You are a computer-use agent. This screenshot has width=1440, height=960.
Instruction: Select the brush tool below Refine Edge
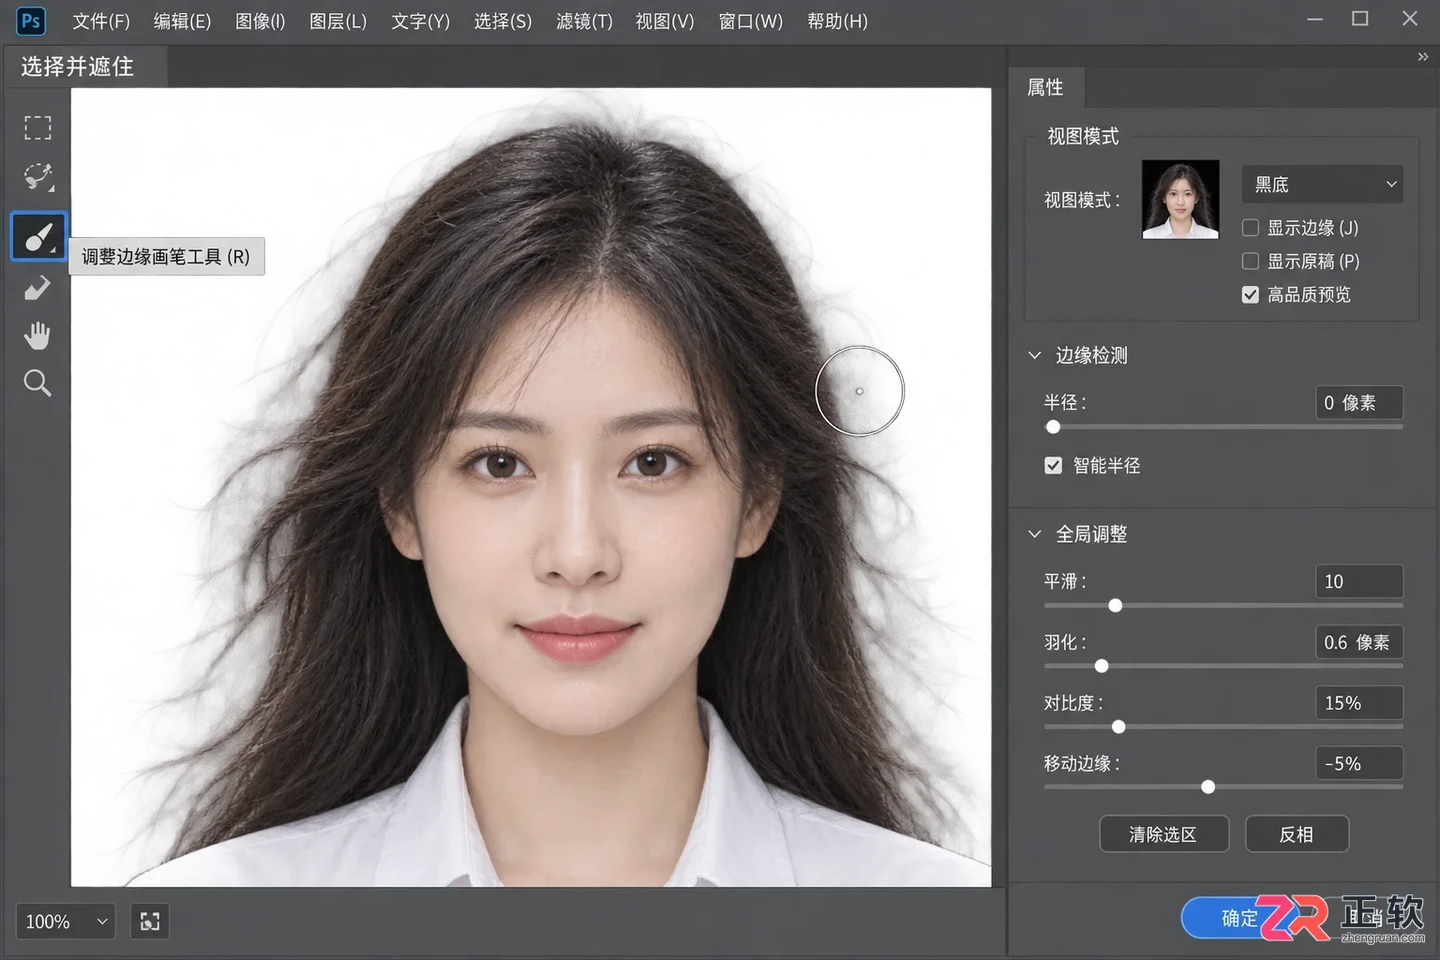coord(38,288)
